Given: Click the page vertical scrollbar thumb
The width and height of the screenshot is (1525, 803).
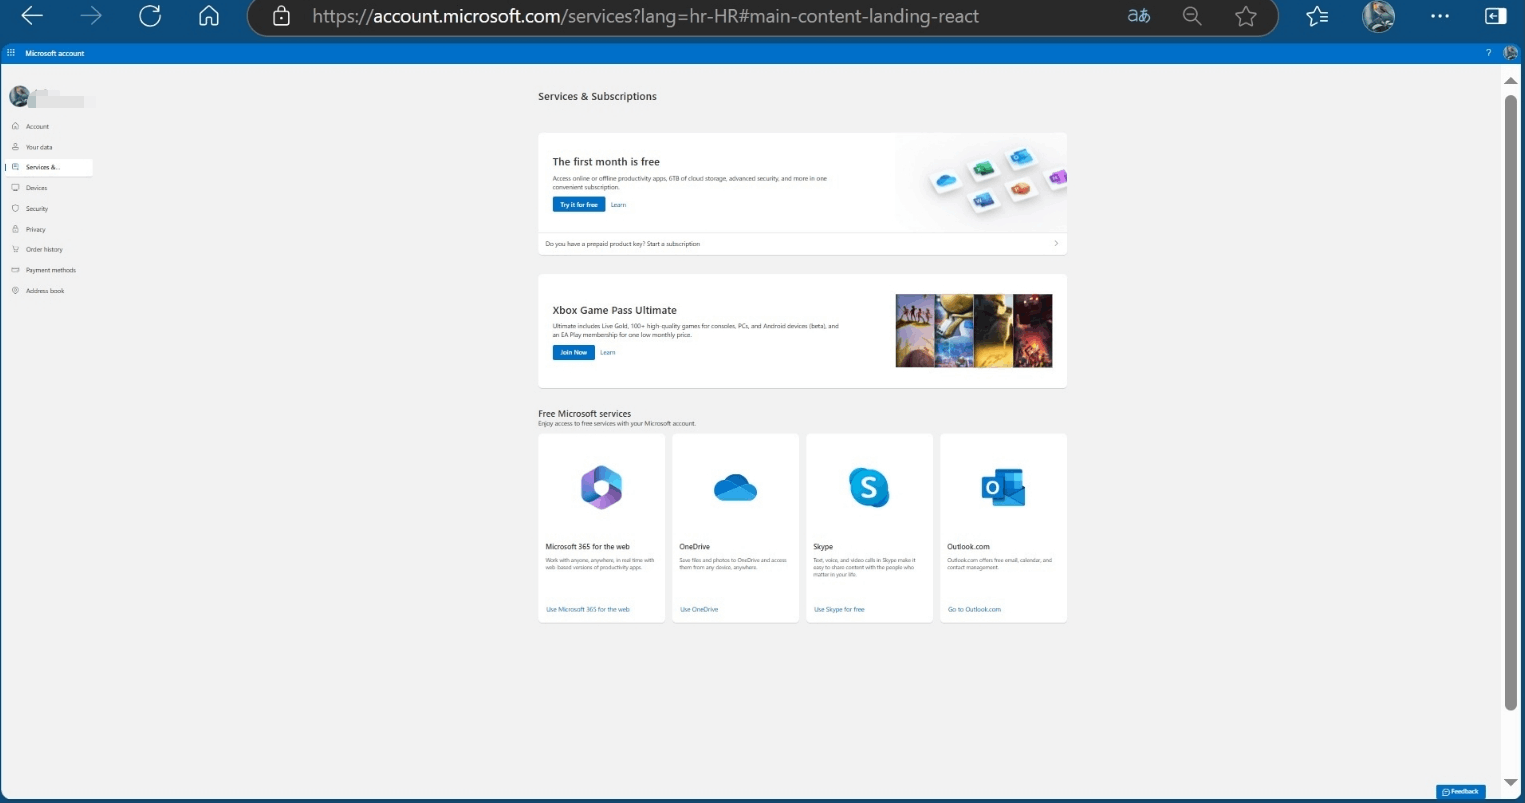Looking at the screenshot, I should tap(1511, 403).
